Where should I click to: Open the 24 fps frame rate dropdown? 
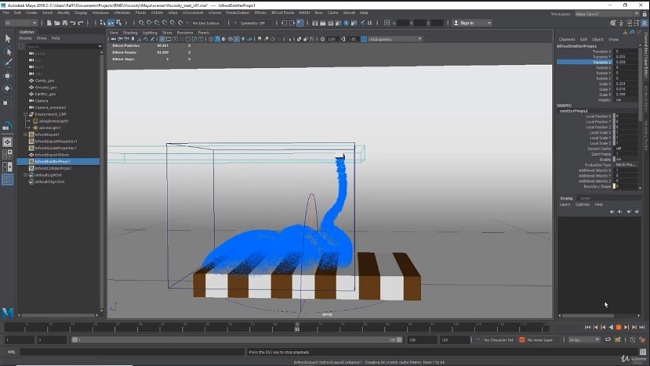click(584, 340)
